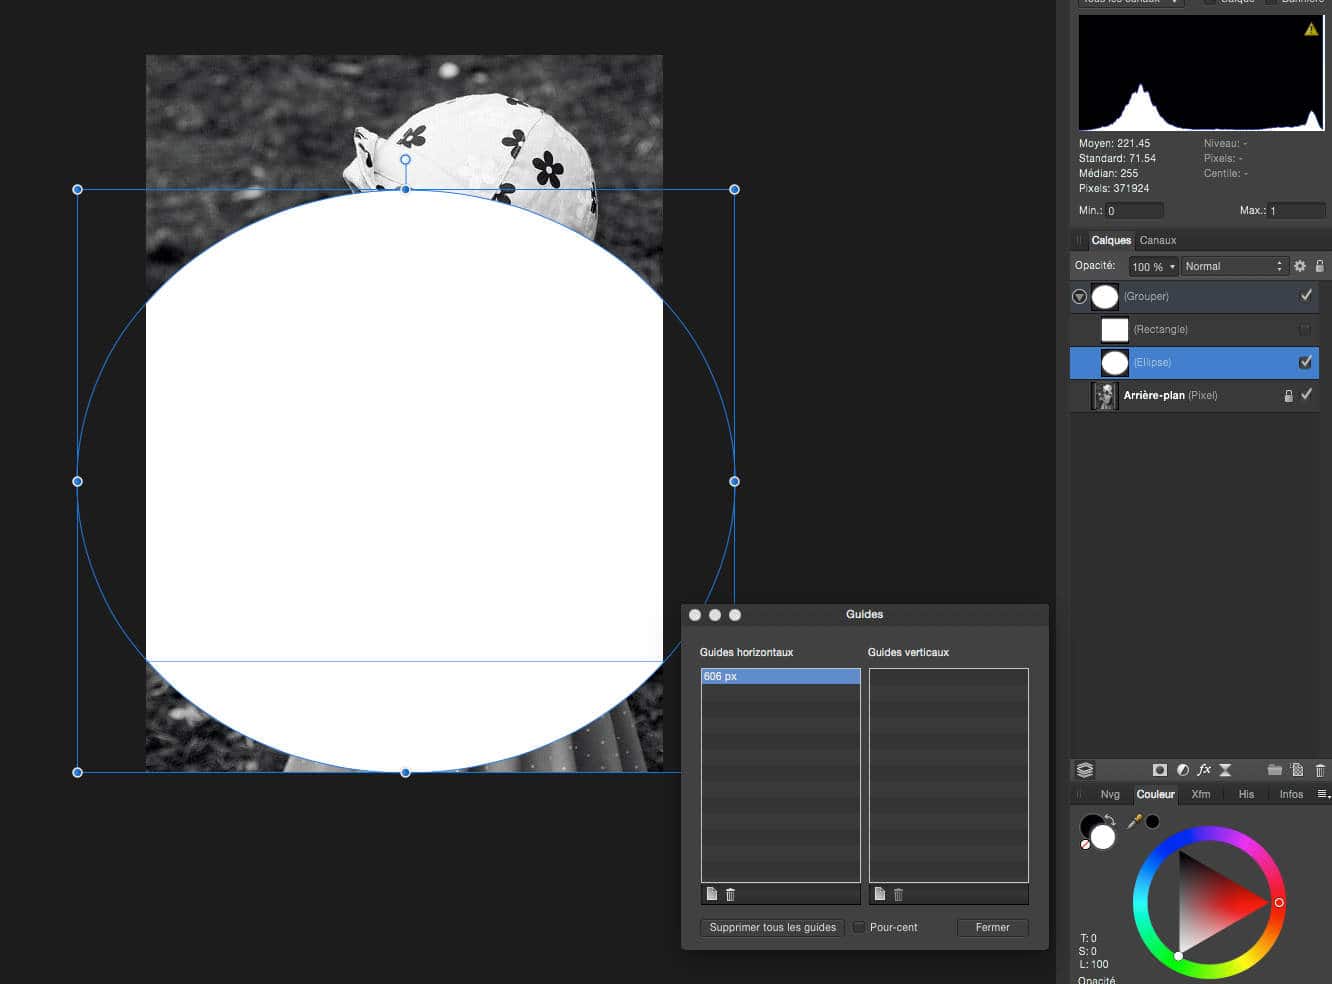Open the Xfm transform tab
Viewport: 1332px width, 984px height.
click(x=1201, y=794)
